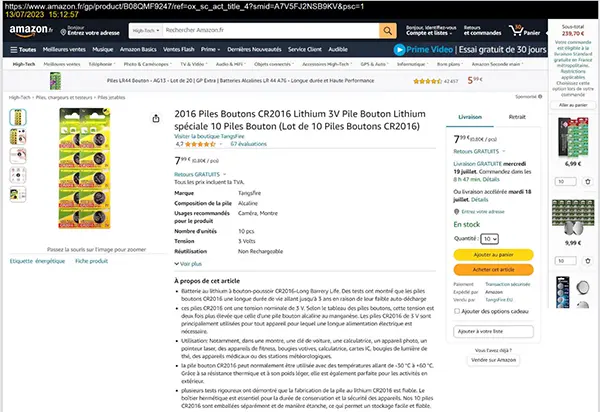Click the Amazon.fr logo
Screen dimensions: 600x412
click(x=31, y=31)
